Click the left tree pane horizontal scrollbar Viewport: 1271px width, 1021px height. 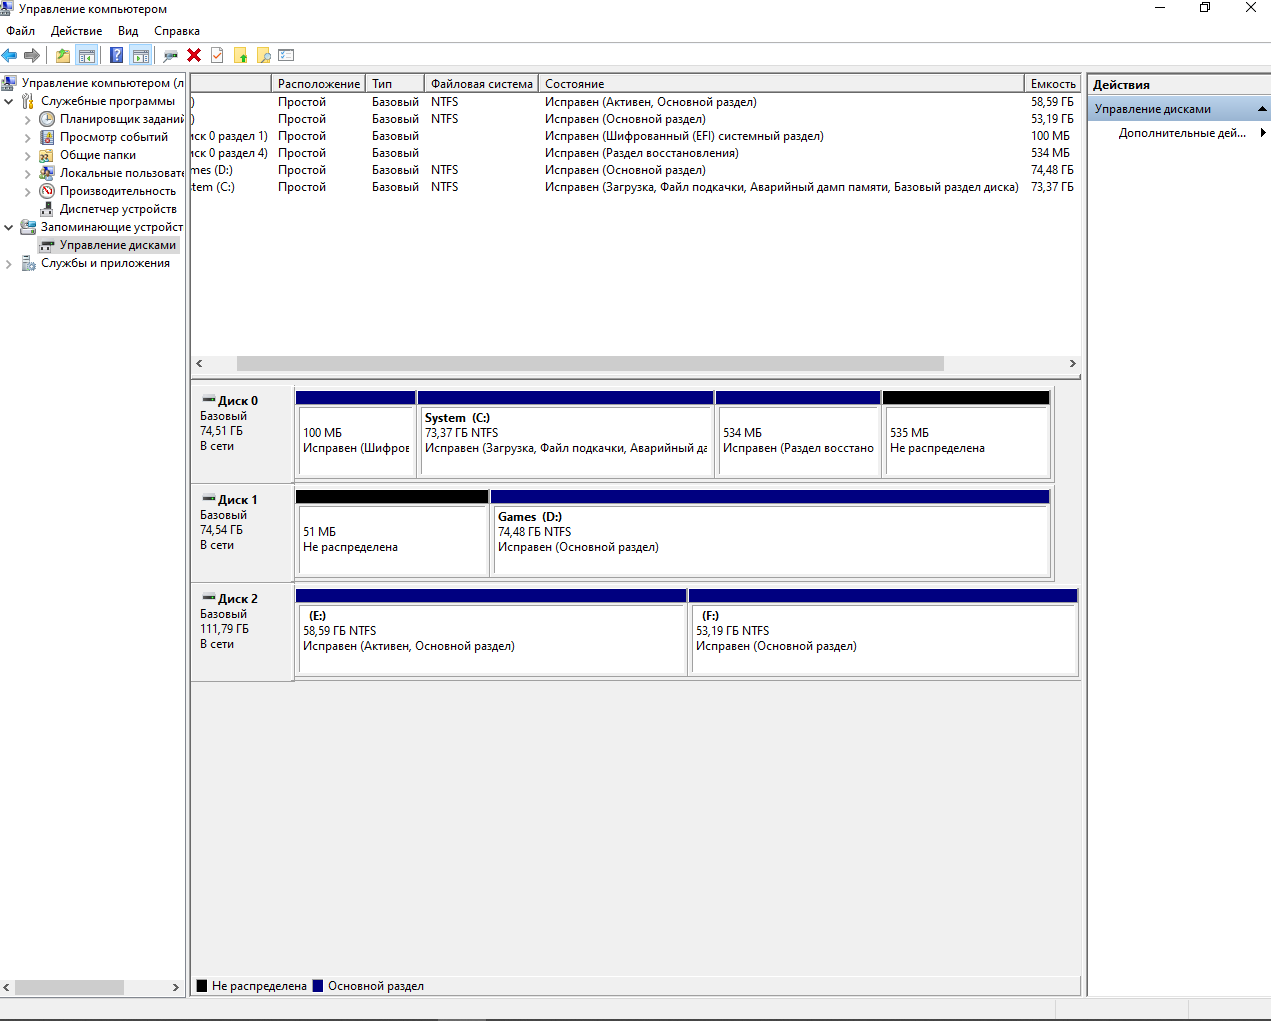point(69,987)
